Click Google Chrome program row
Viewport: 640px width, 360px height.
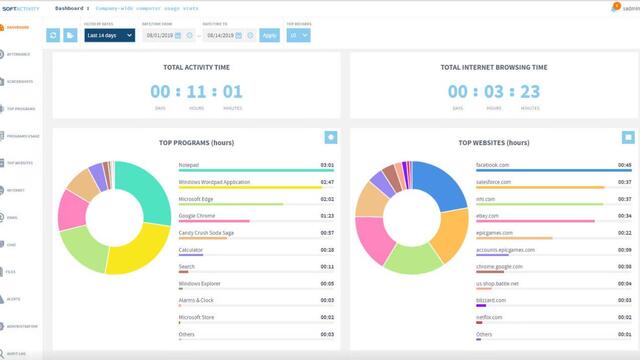click(256, 217)
